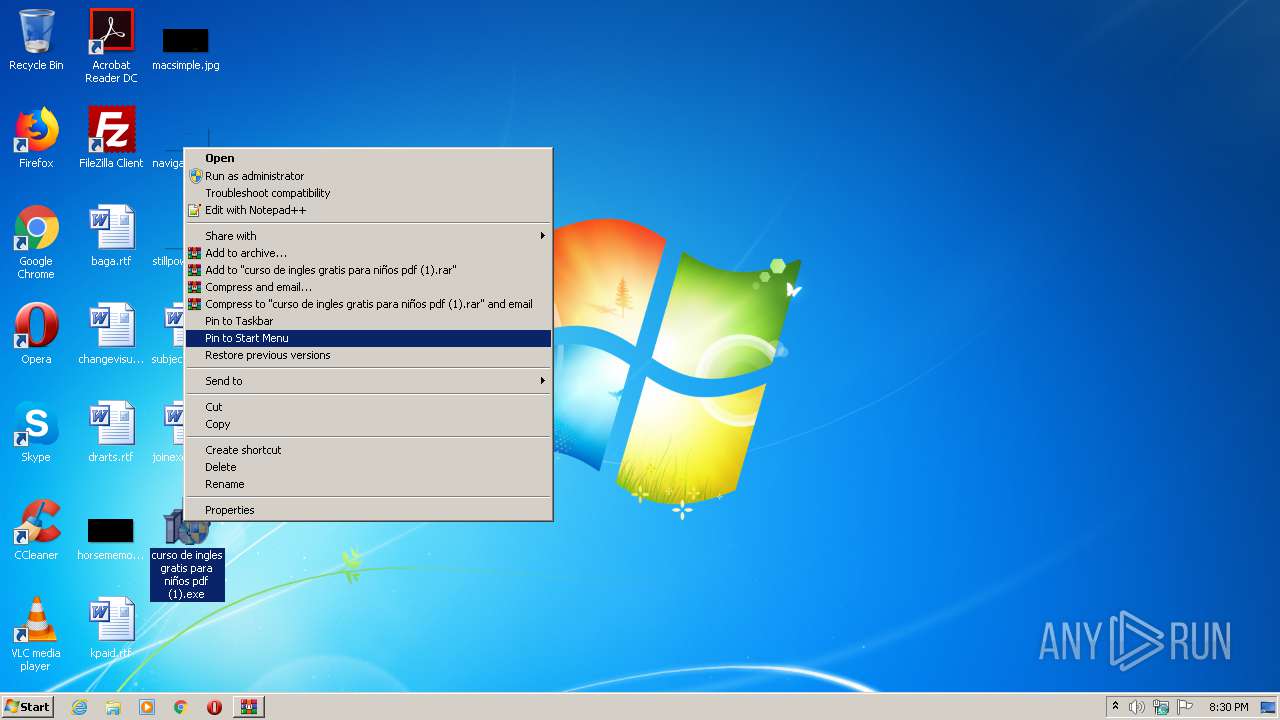Open the Action Center flag icon
1280x720 pixels.
click(x=1185, y=707)
